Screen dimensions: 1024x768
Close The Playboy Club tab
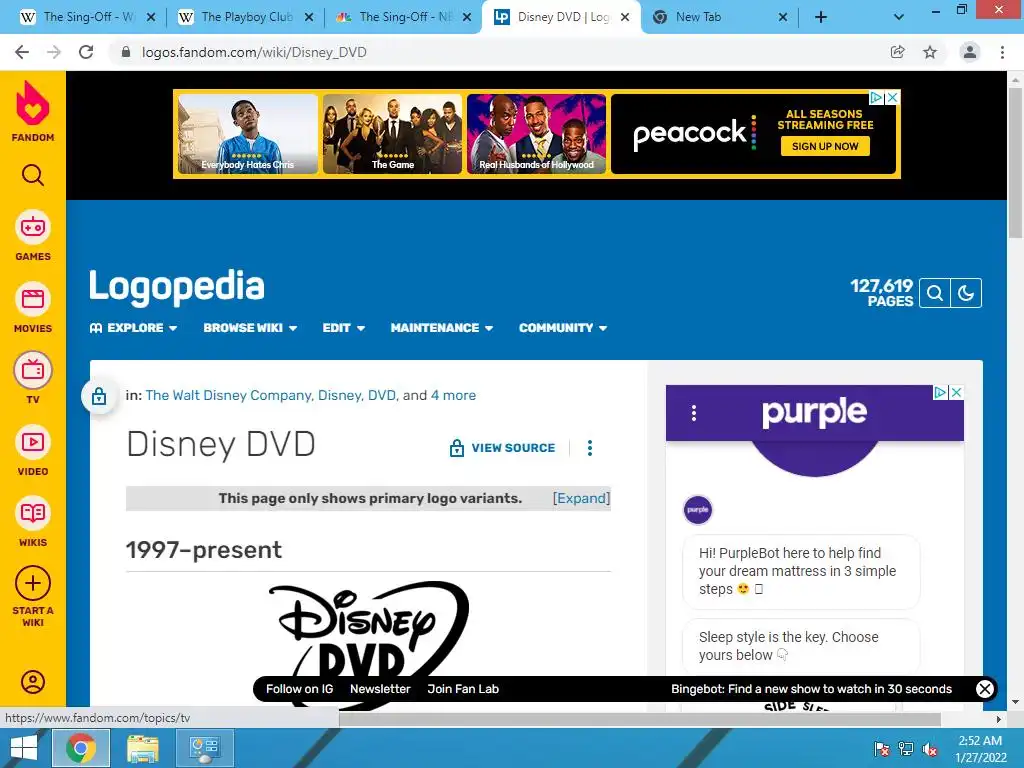tap(309, 18)
